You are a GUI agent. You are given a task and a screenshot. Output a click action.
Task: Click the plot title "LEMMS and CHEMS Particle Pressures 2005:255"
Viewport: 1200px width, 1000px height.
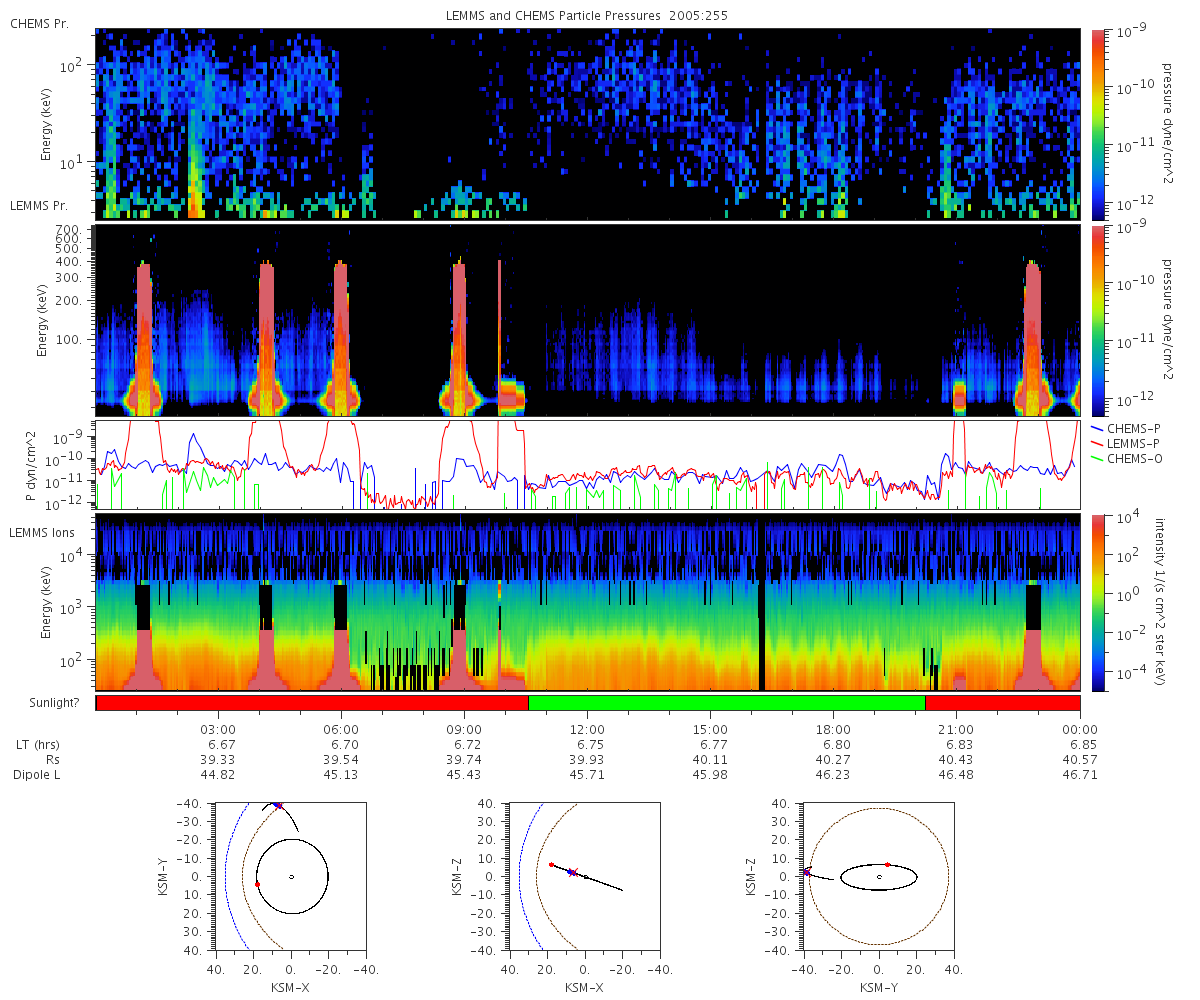coord(588,16)
